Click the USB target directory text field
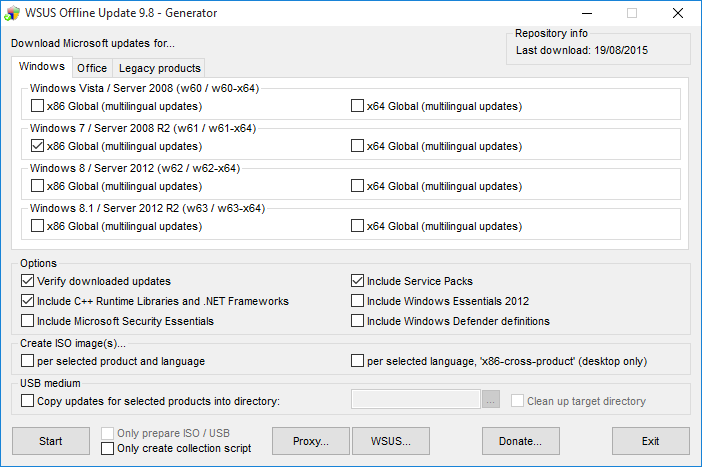 tap(416, 399)
